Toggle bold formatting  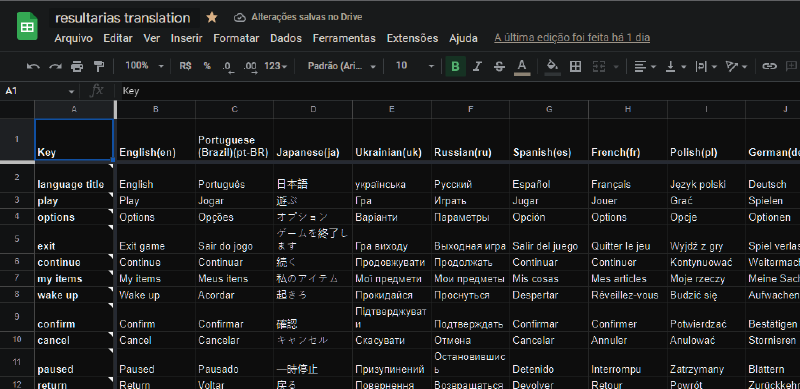[x=456, y=66]
